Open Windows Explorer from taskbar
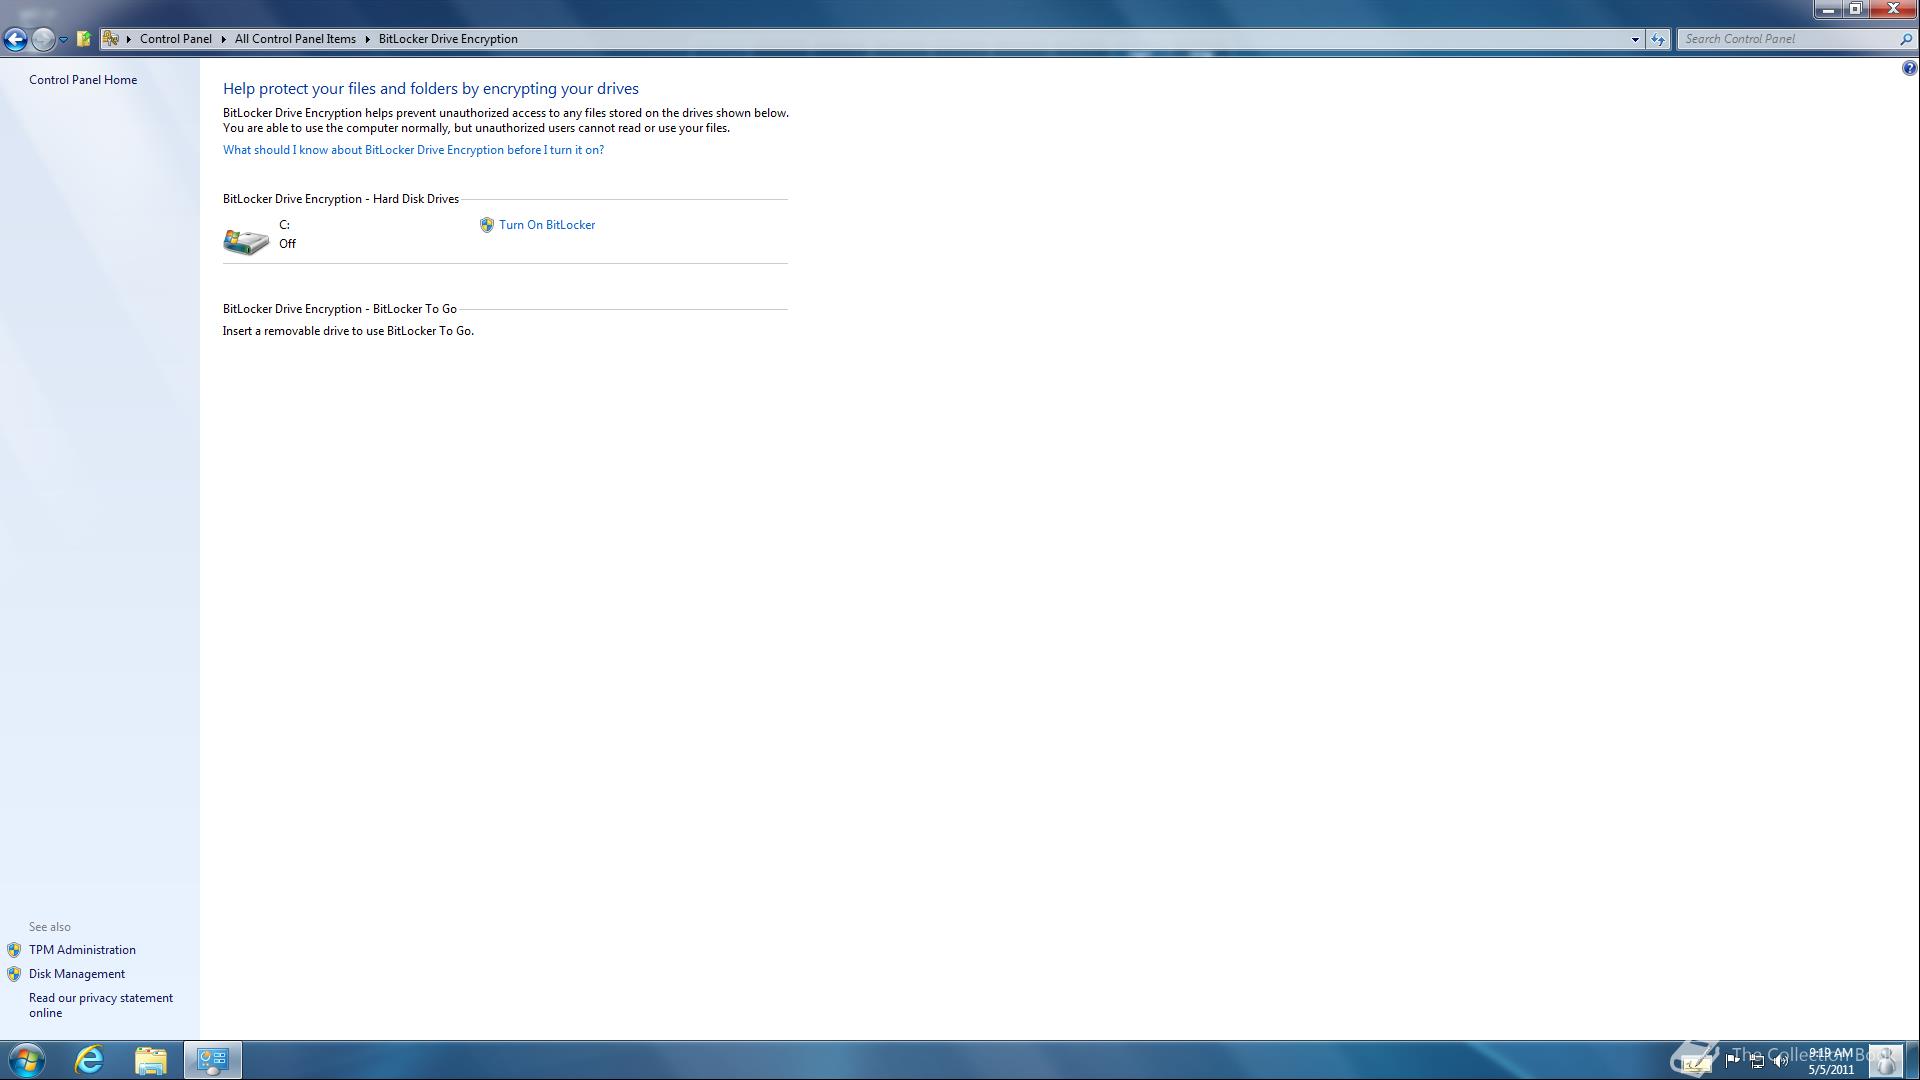Viewport: 1920px width, 1080px height. coord(151,1060)
